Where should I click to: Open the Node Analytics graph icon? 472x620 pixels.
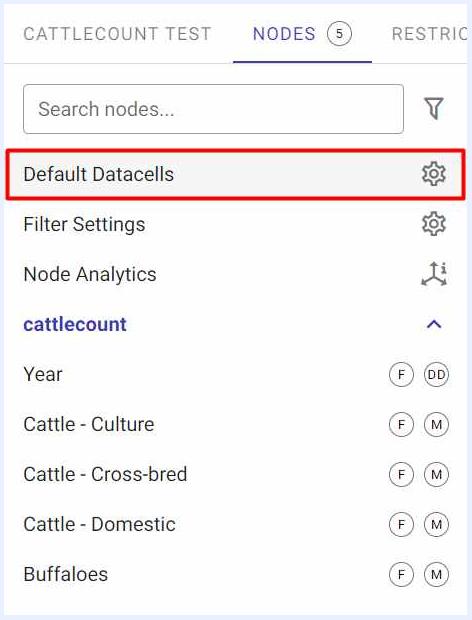coord(434,274)
